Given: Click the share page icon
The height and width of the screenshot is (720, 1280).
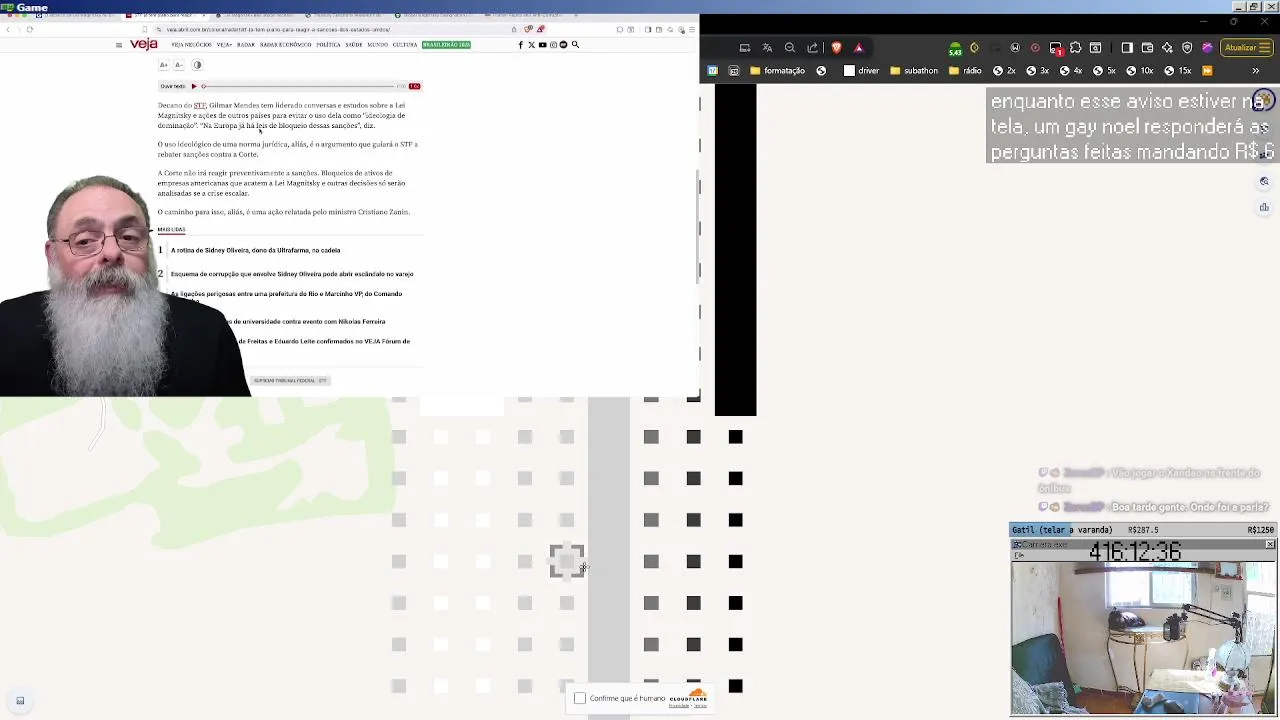Looking at the screenshot, I should pos(812,47).
